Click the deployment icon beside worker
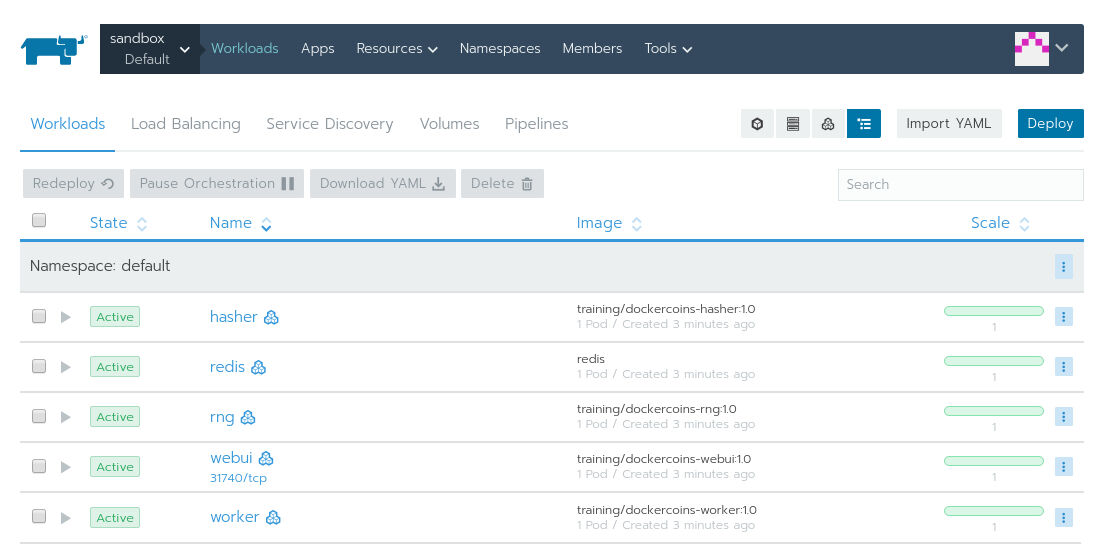 273,518
